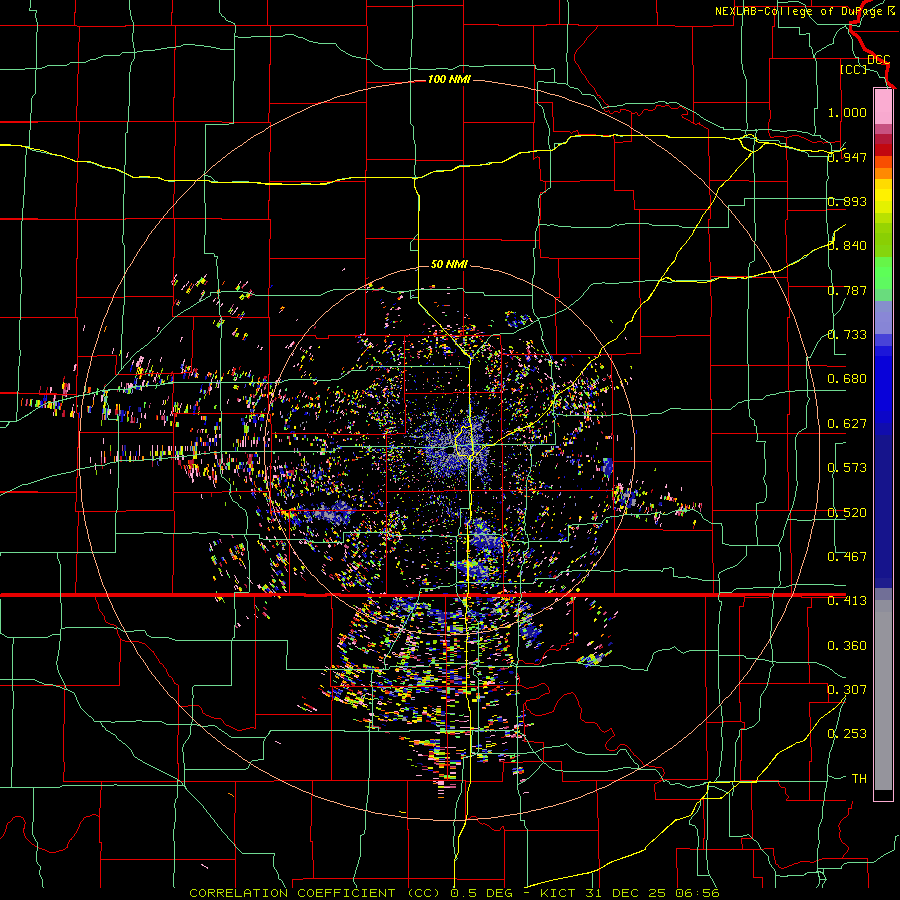Click the 0.733 scale value
Image resolution: width=900 pixels, height=900 pixels.
pyautogui.click(x=847, y=335)
